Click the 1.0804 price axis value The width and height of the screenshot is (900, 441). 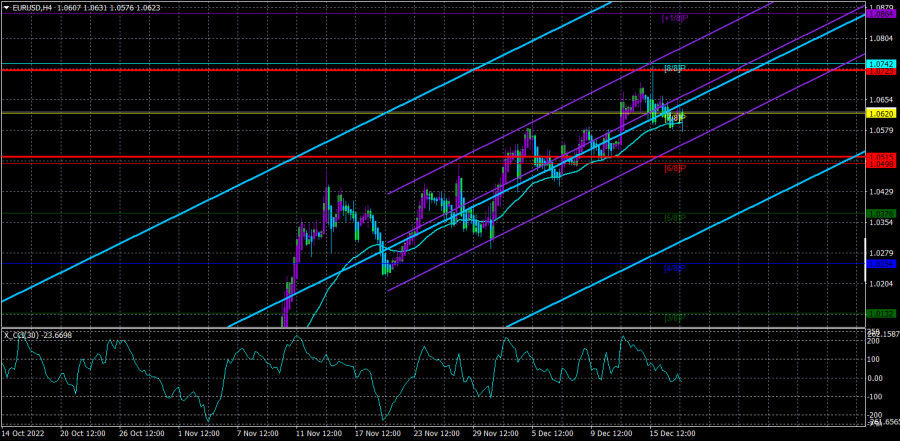click(x=881, y=38)
